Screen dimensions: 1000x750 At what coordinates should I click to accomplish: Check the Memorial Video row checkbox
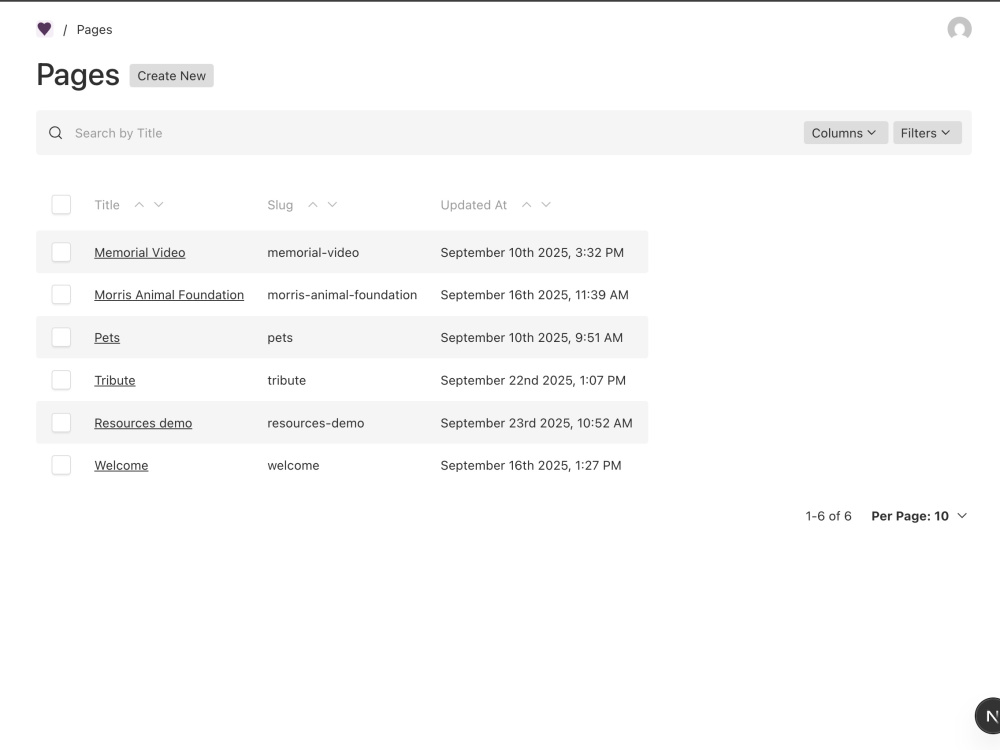pos(61,252)
